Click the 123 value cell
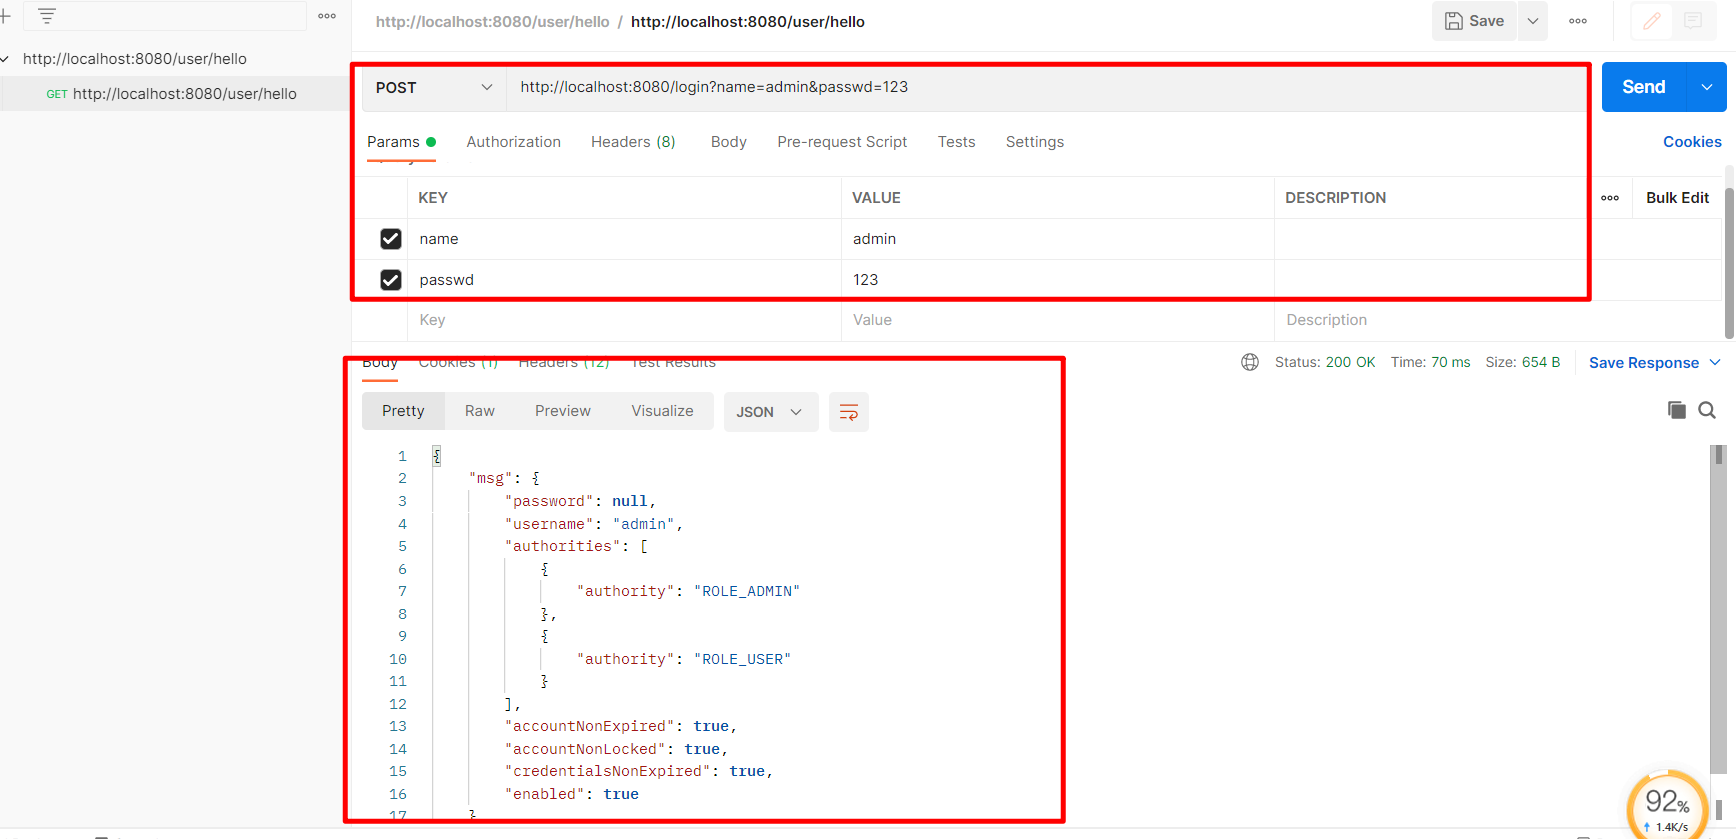Image resolution: width=1736 pixels, height=839 pixels. coord(1057,280)
